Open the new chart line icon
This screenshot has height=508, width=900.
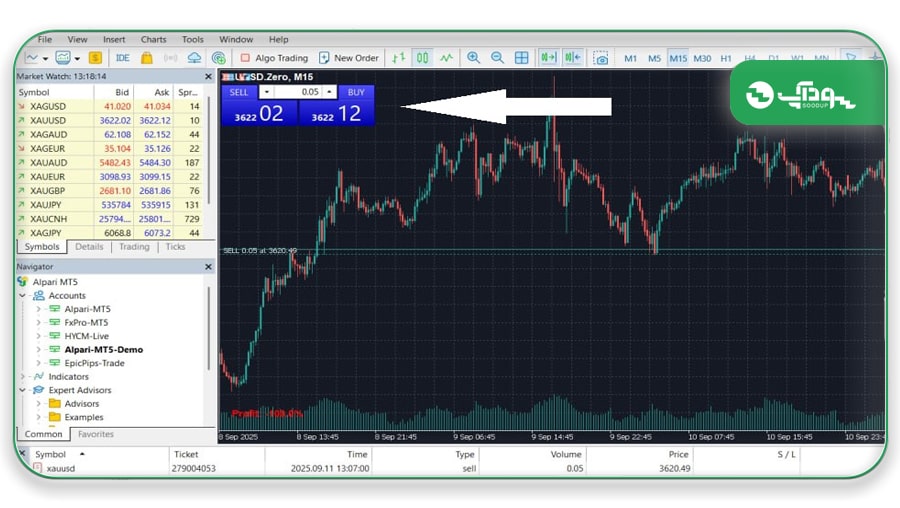tap(32, 57)
